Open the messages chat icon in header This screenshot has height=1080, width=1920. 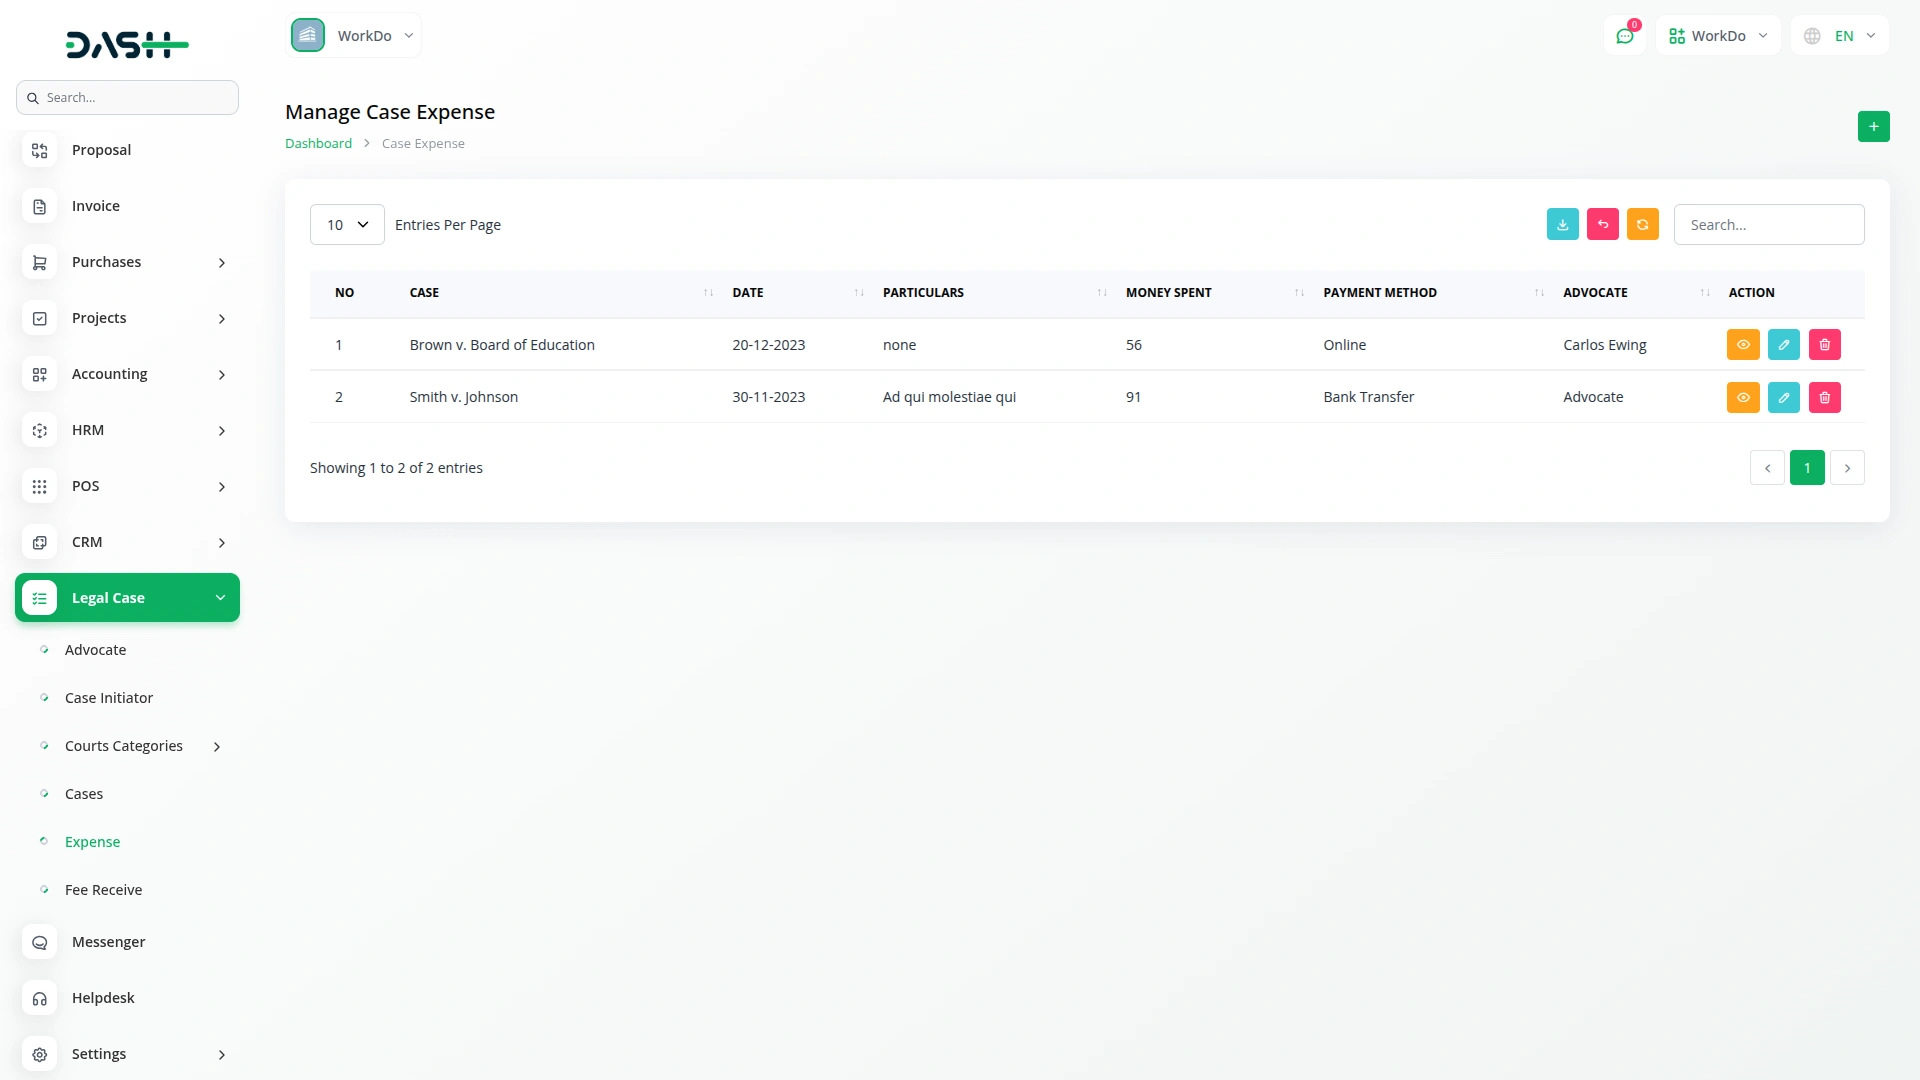[1624, 36]
